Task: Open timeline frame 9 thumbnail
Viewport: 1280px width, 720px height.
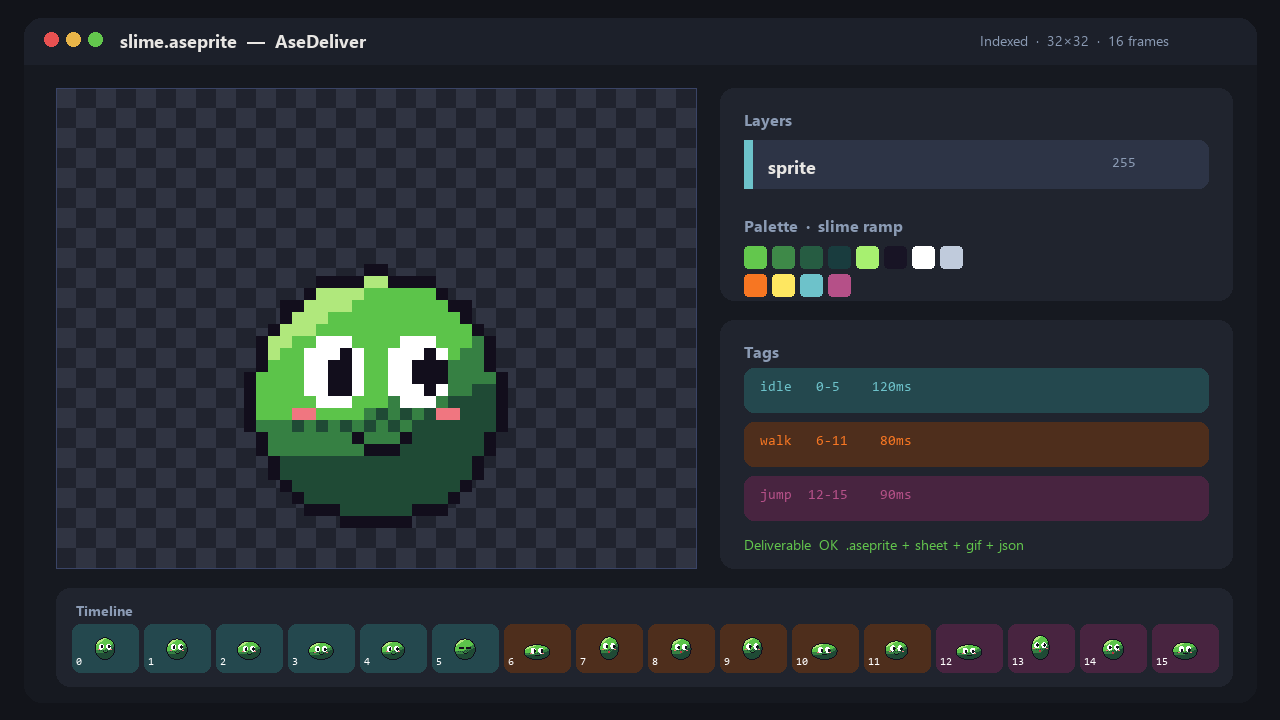Action: click(753, 649)
